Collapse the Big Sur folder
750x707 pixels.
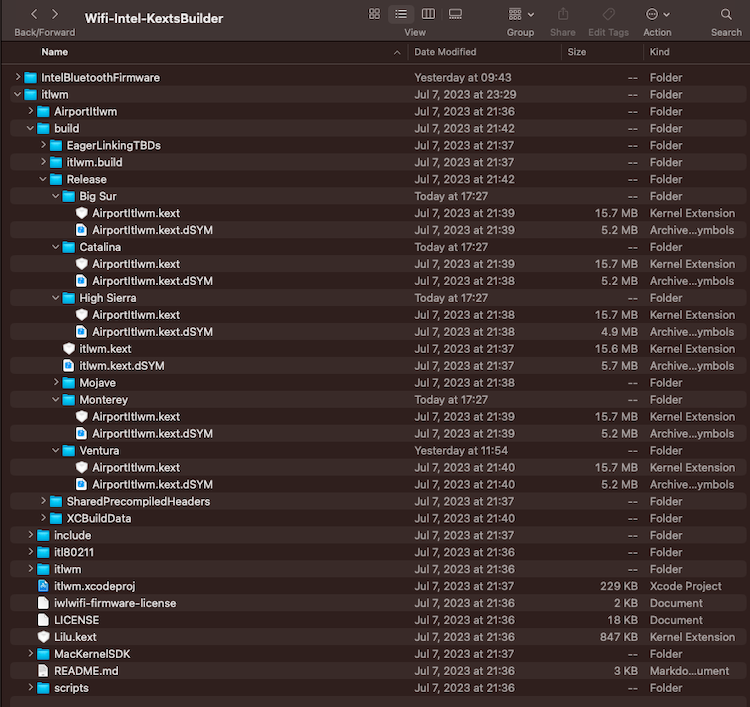55,196
